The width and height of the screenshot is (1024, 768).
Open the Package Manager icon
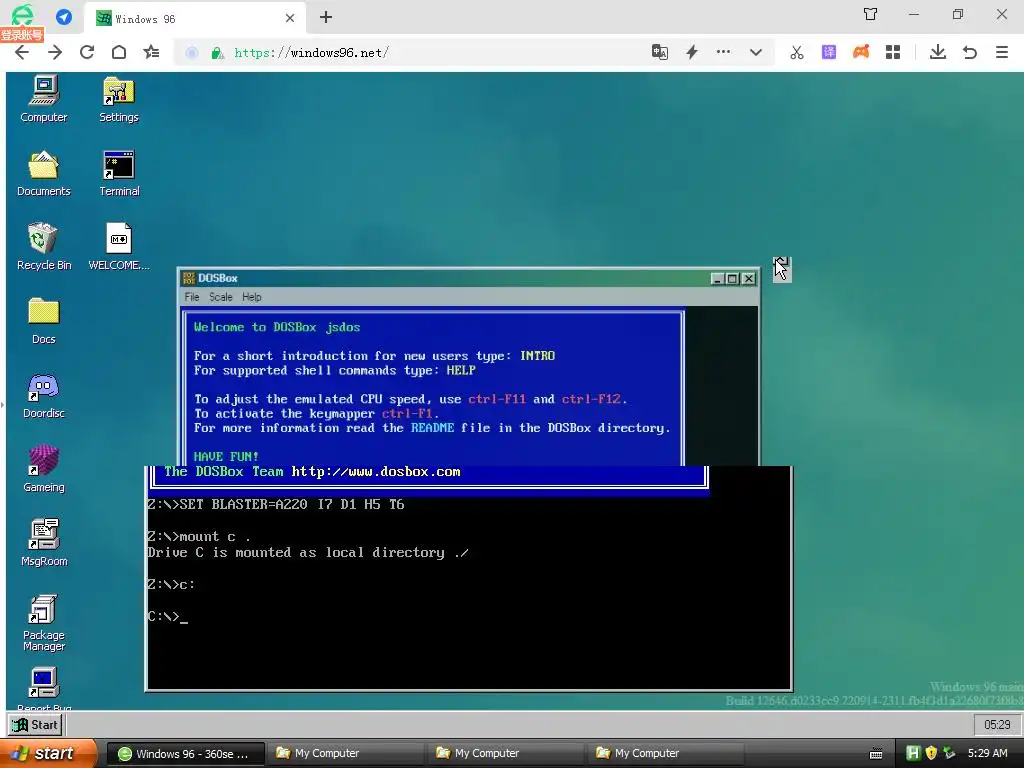click(x=44, y=622)
